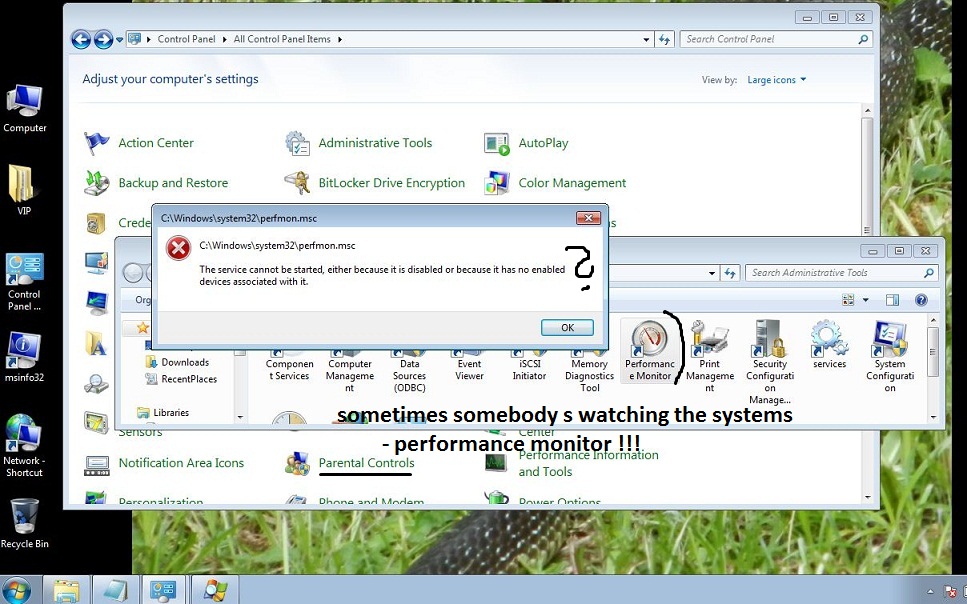The image size is (967, 604).
Task: Click Control Panel breadcrumb segment
Action: (x=186, y=39)
